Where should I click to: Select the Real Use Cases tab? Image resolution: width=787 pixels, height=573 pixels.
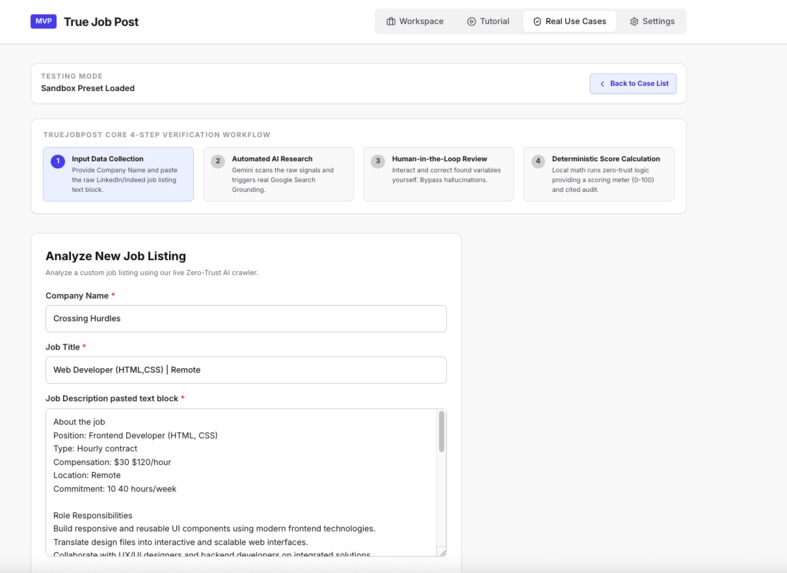570,22
